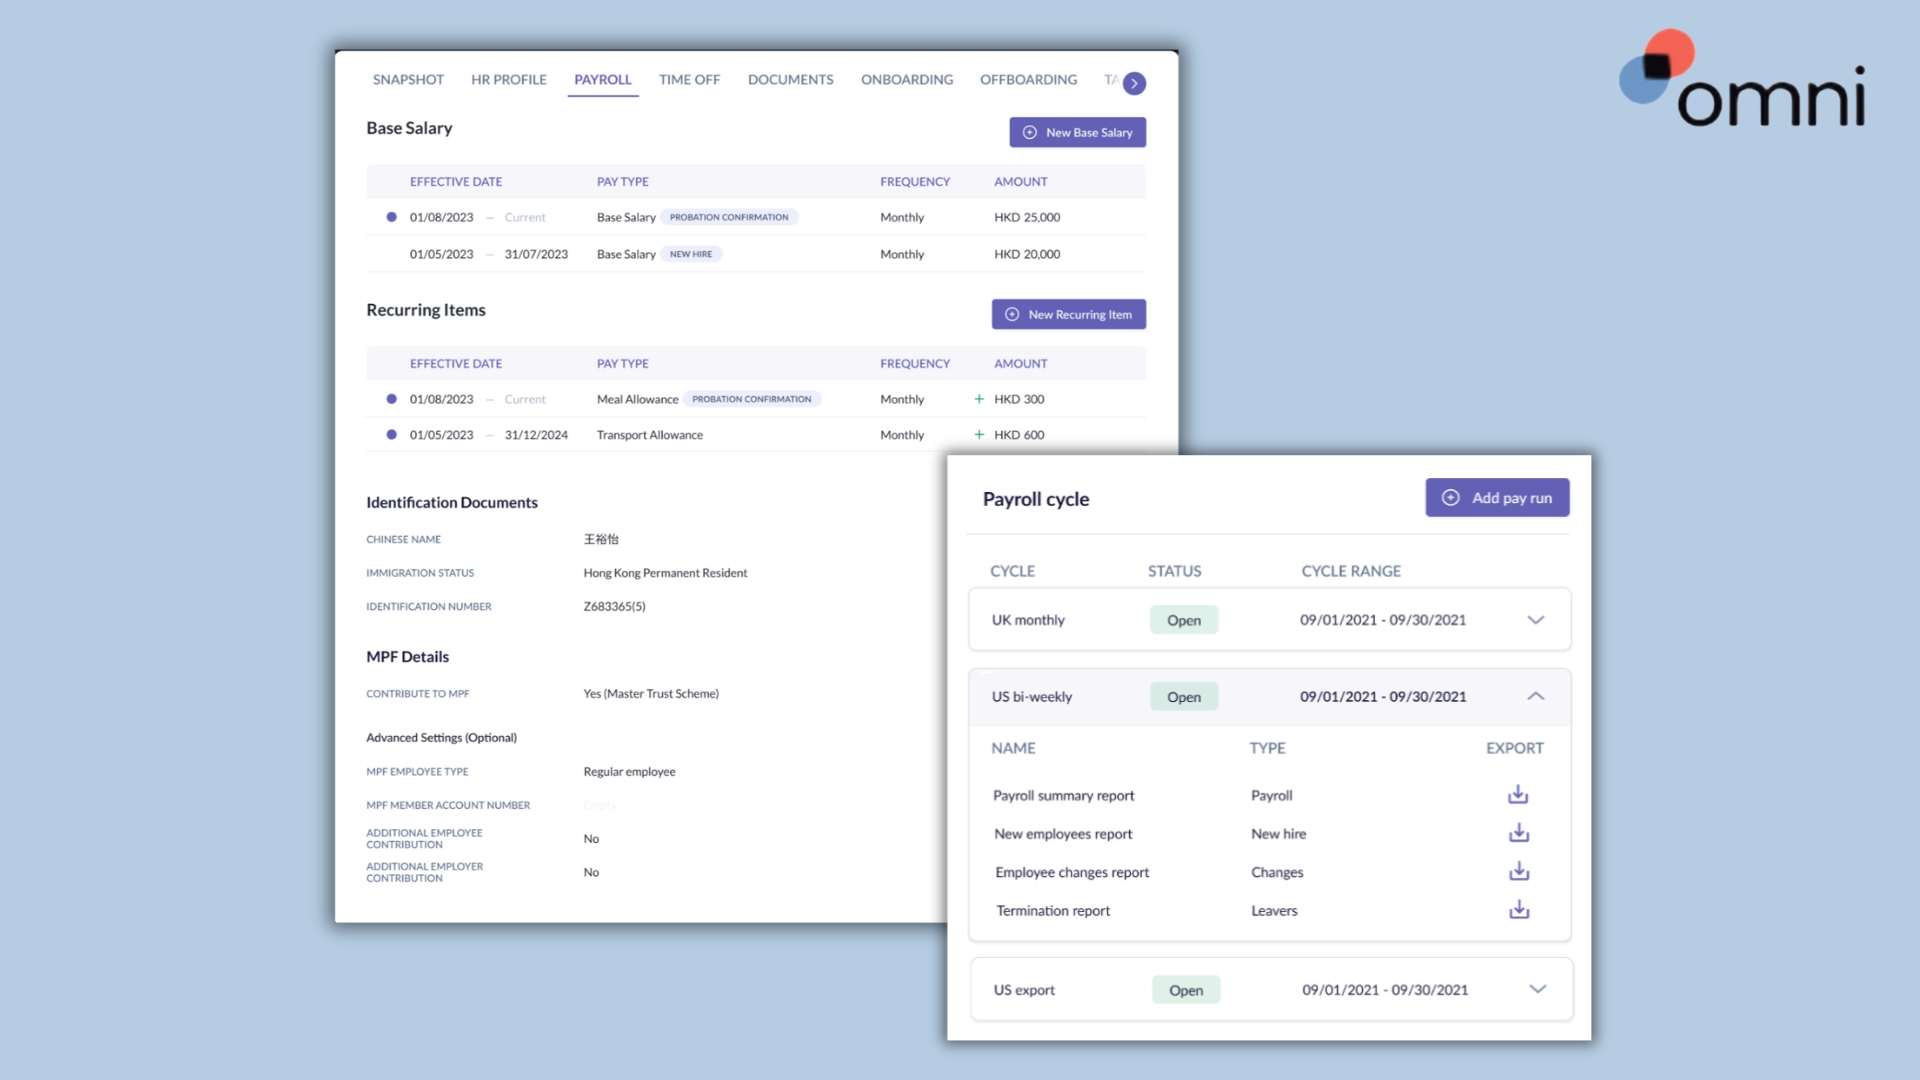Screen dimensions: 1920x1080
Task: Click the HKD 25,000 amount
Action: (x=1027, y=217)
